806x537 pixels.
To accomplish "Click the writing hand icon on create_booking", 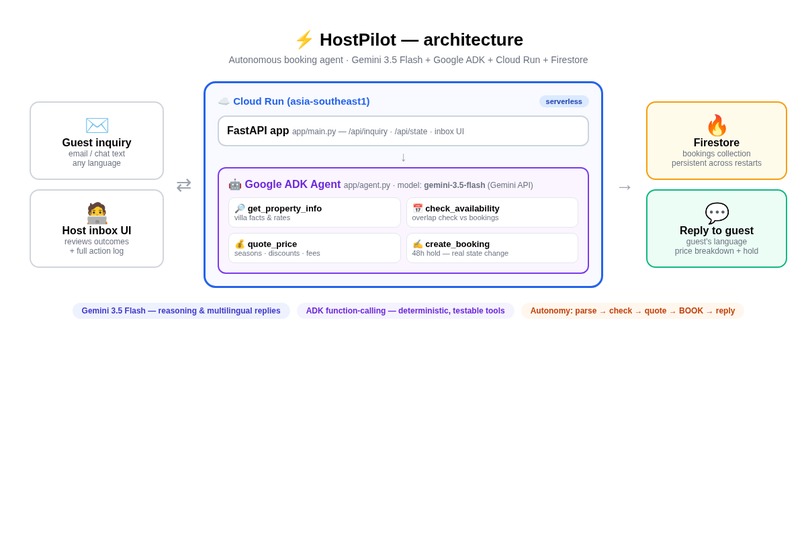I will (417, 244).
